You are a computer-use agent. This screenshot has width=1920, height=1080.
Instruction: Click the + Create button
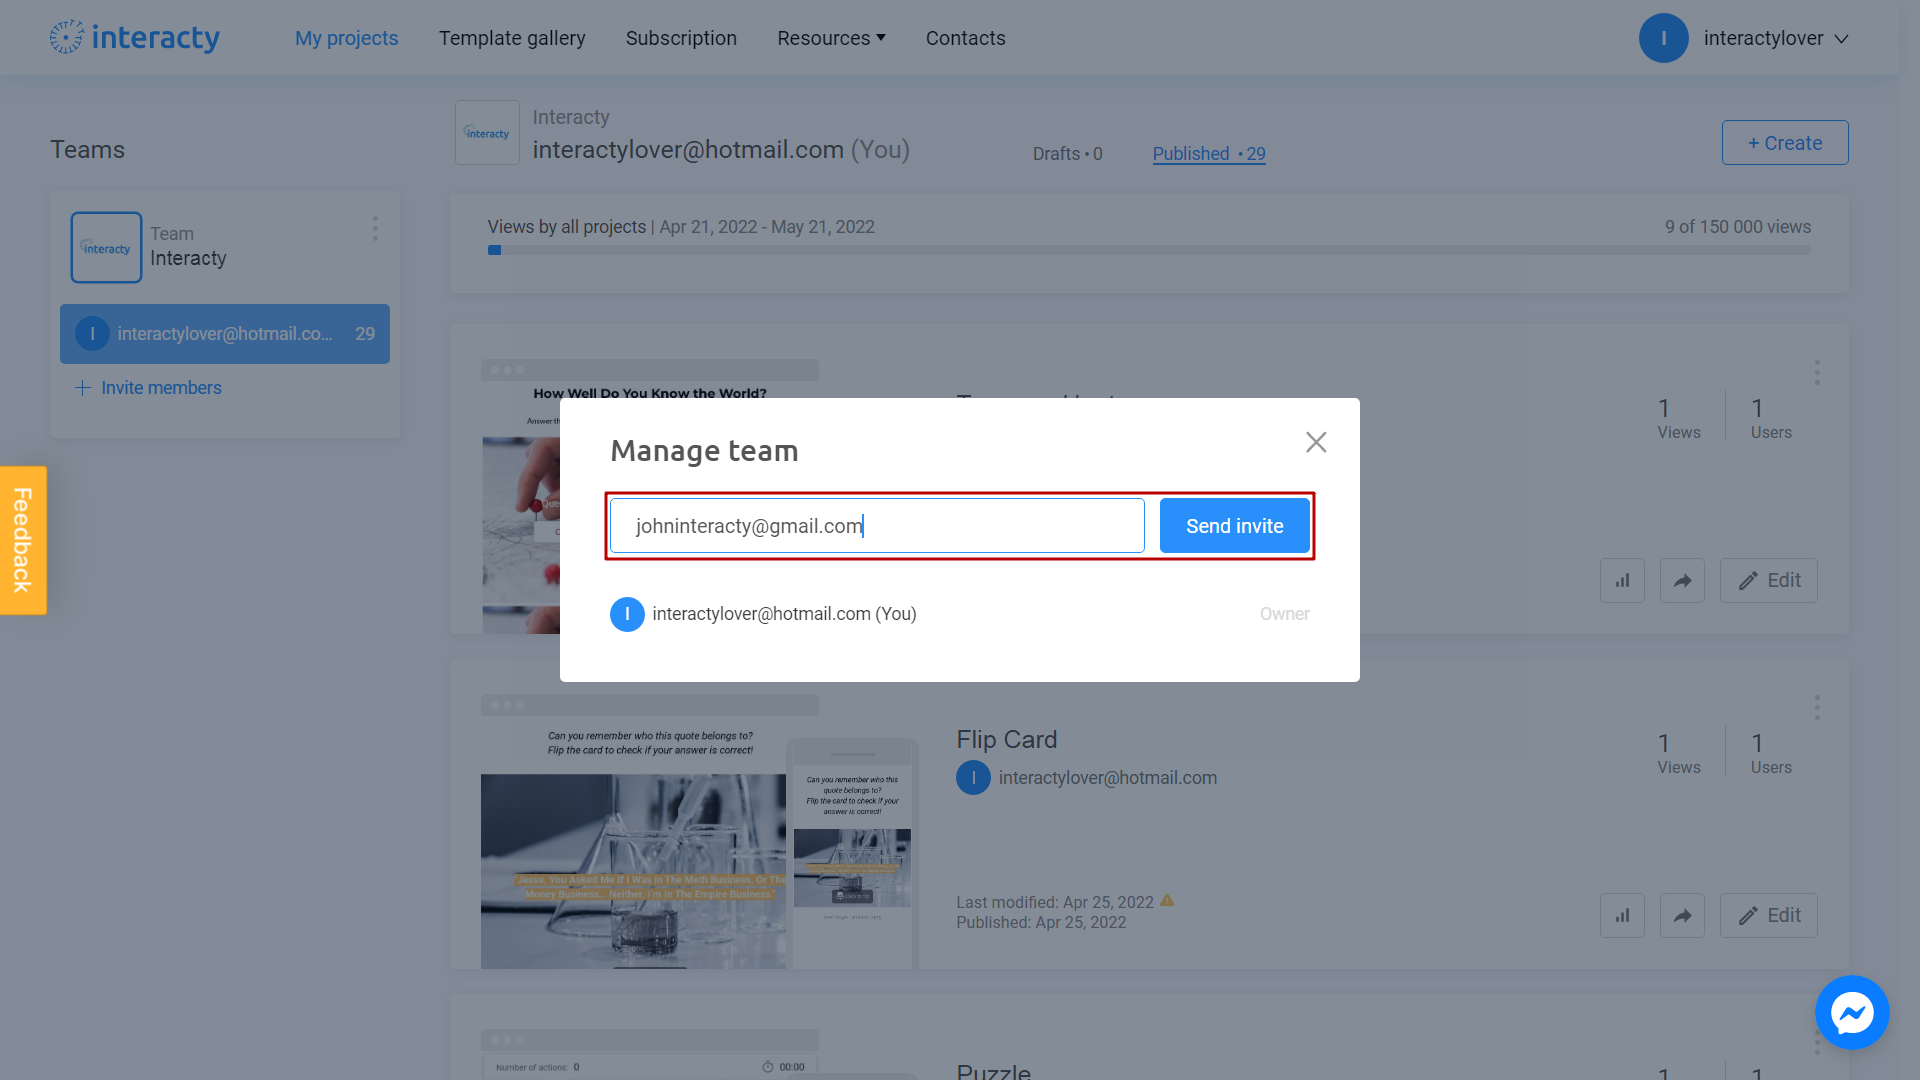click(1785, 143)
